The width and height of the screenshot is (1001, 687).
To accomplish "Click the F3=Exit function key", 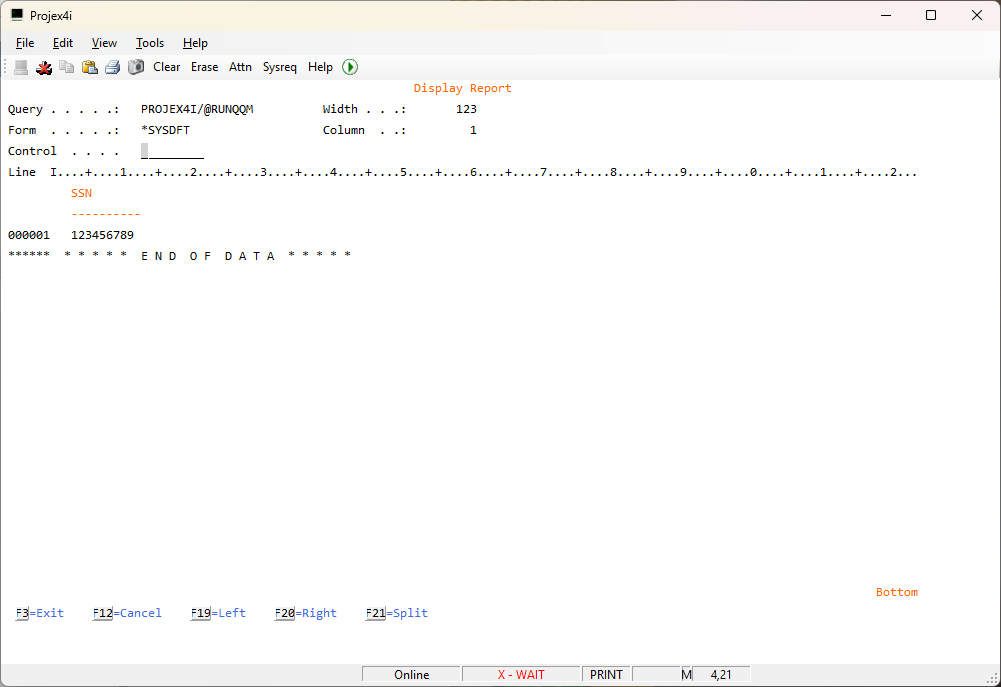I will [40, 613].
